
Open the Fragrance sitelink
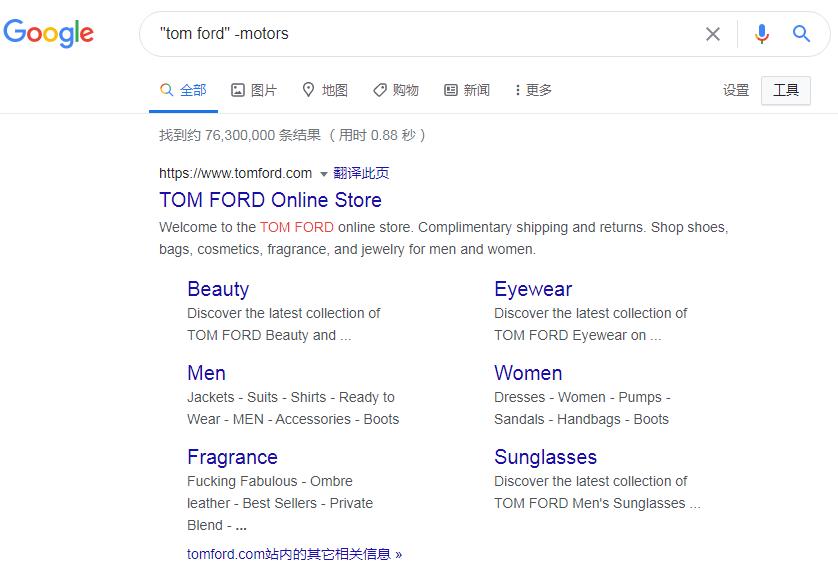[x=232, y=457]
